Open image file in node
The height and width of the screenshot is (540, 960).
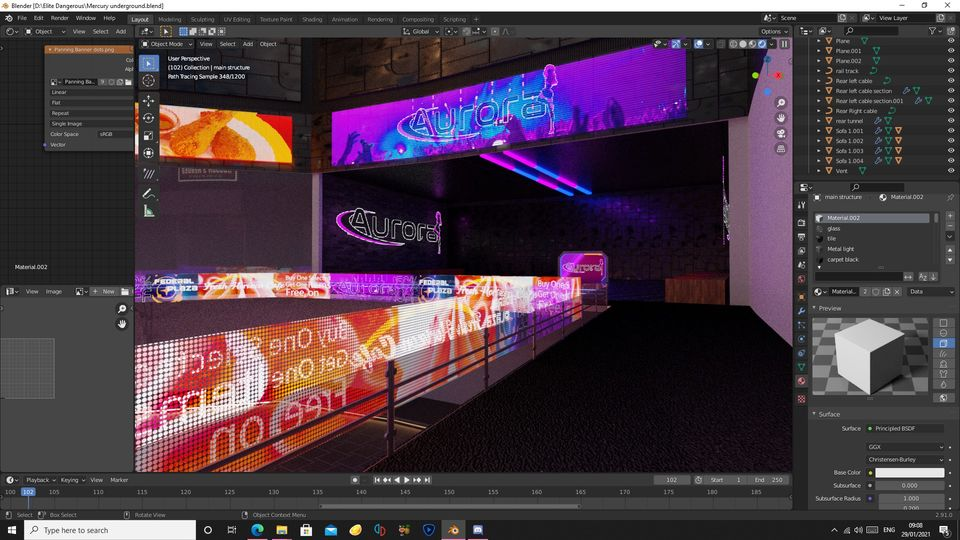pyautogui.click(x=128, y=82)
